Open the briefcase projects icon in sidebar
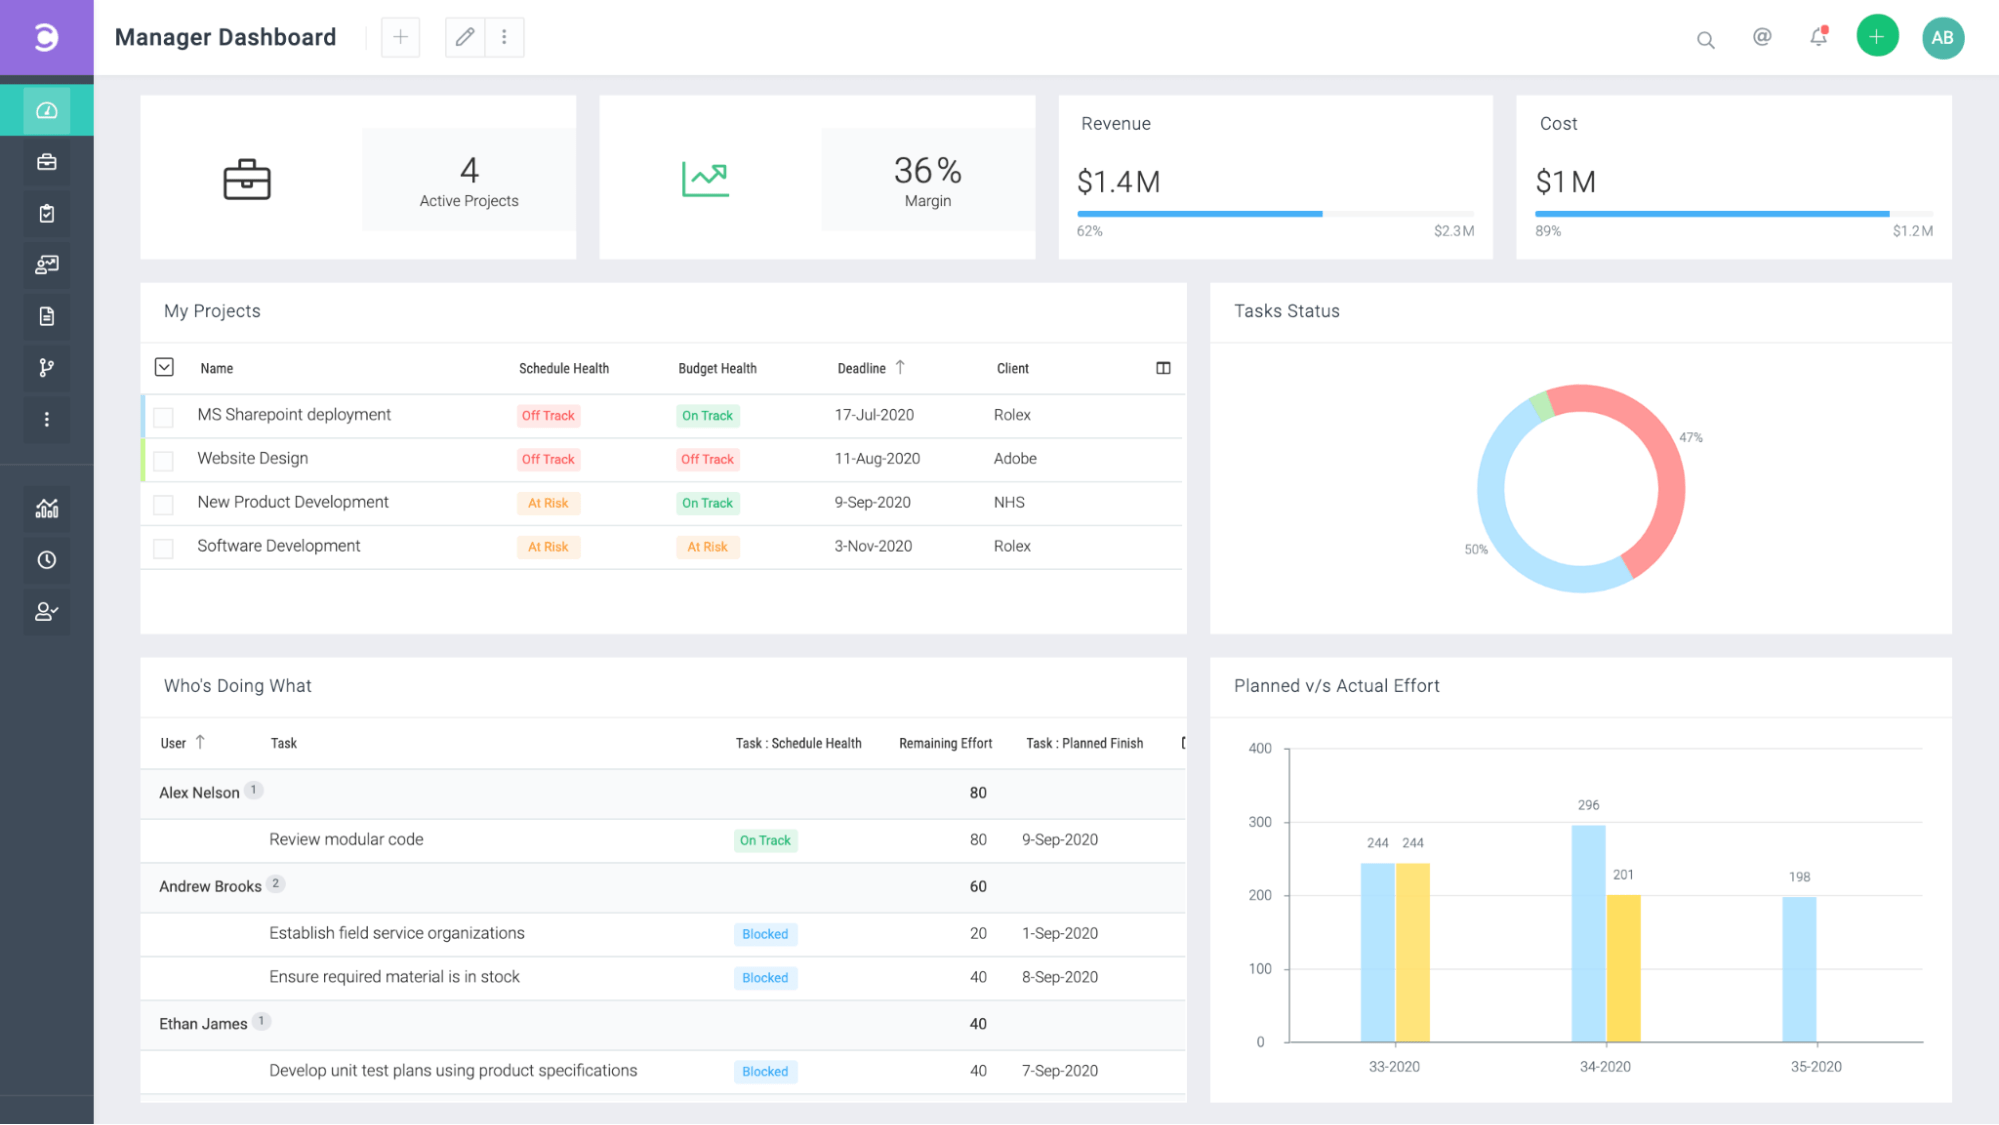The image size is (1999, 1125). (47, 162)
